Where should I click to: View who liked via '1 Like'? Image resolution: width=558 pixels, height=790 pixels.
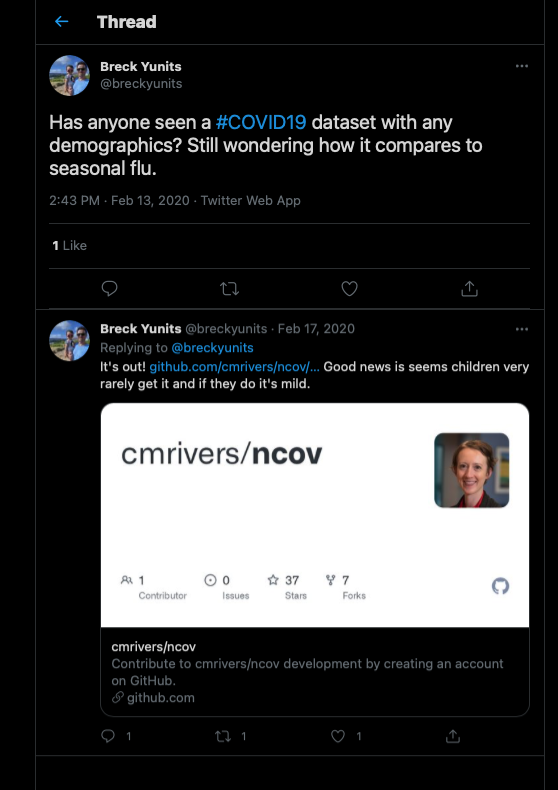[69, 245]
